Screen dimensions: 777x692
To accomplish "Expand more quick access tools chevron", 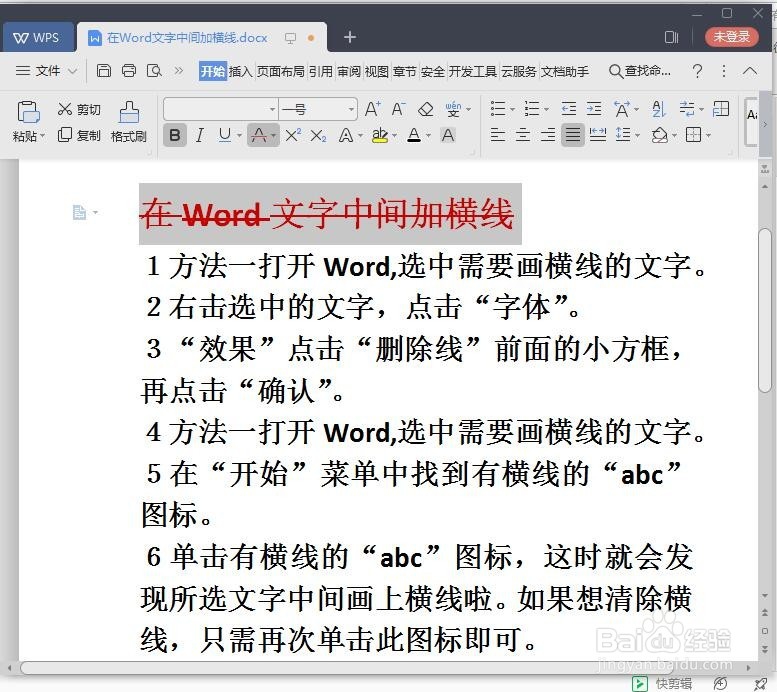I will pyautogui.click(x=179, y=71).
